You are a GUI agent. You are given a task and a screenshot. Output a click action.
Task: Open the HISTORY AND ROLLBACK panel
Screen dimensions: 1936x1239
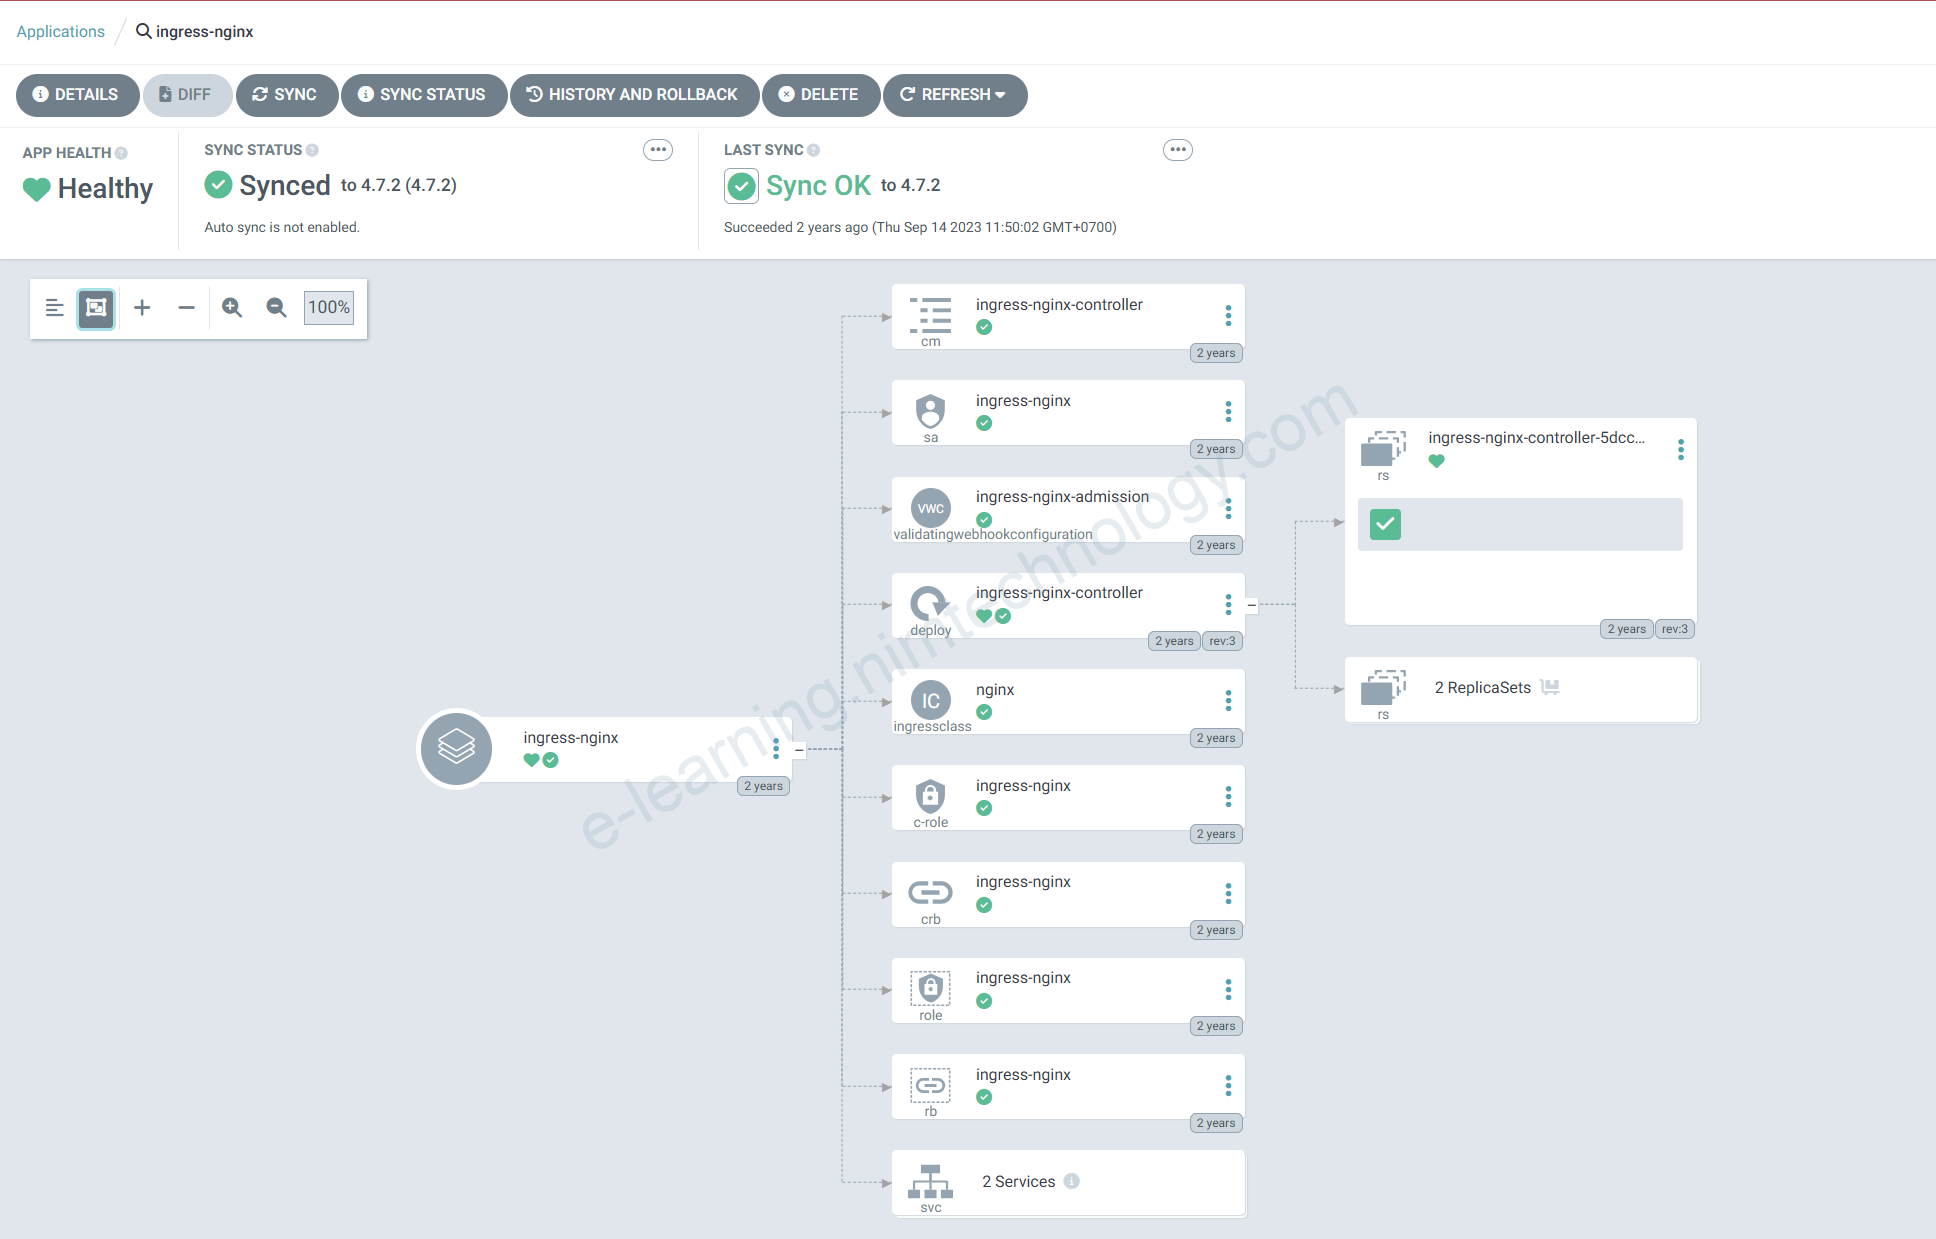(x=634, y=95)
